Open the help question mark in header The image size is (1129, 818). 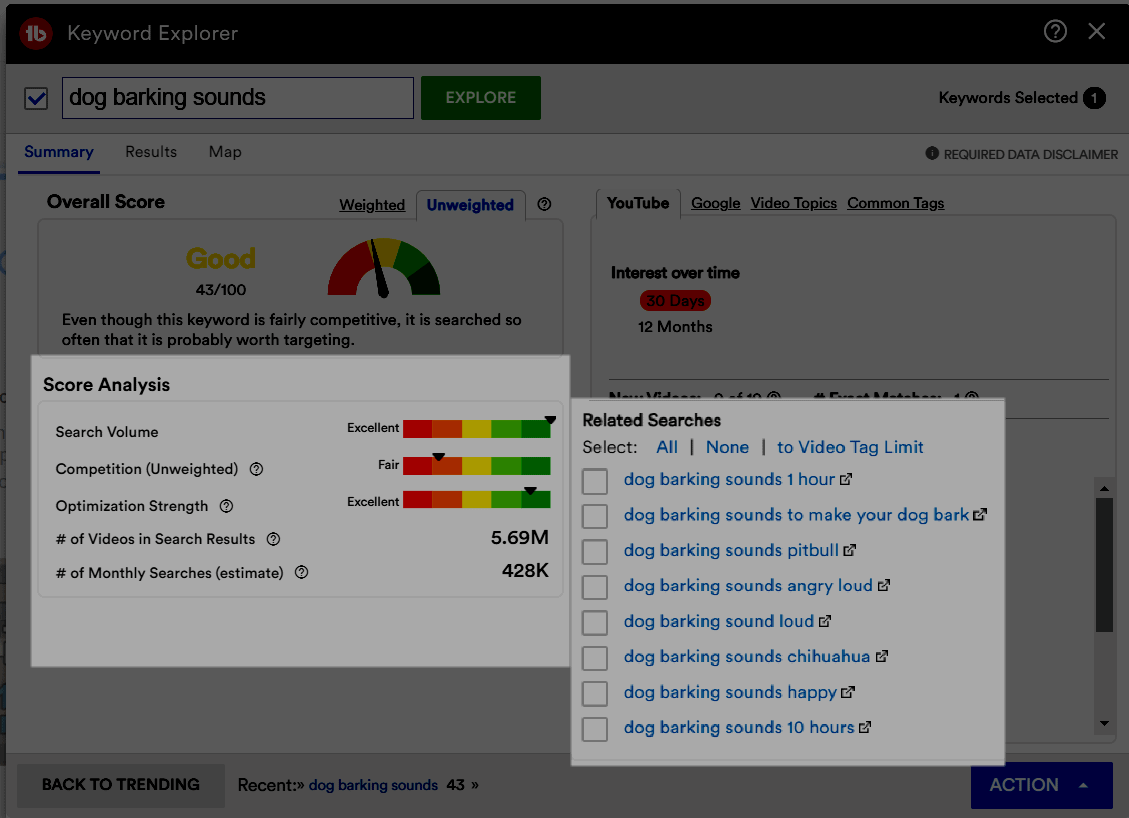tap(1055, 31)
